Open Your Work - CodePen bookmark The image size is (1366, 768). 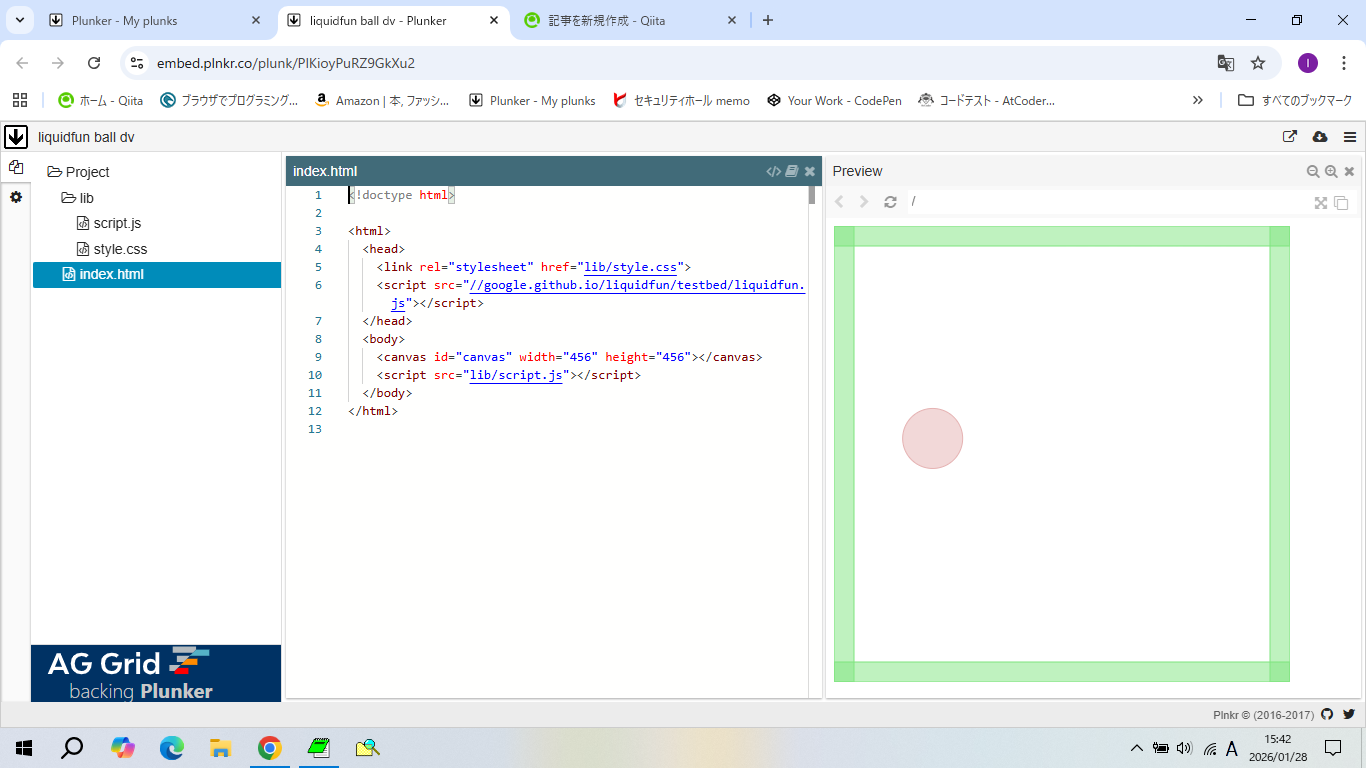tap(834, 100)
